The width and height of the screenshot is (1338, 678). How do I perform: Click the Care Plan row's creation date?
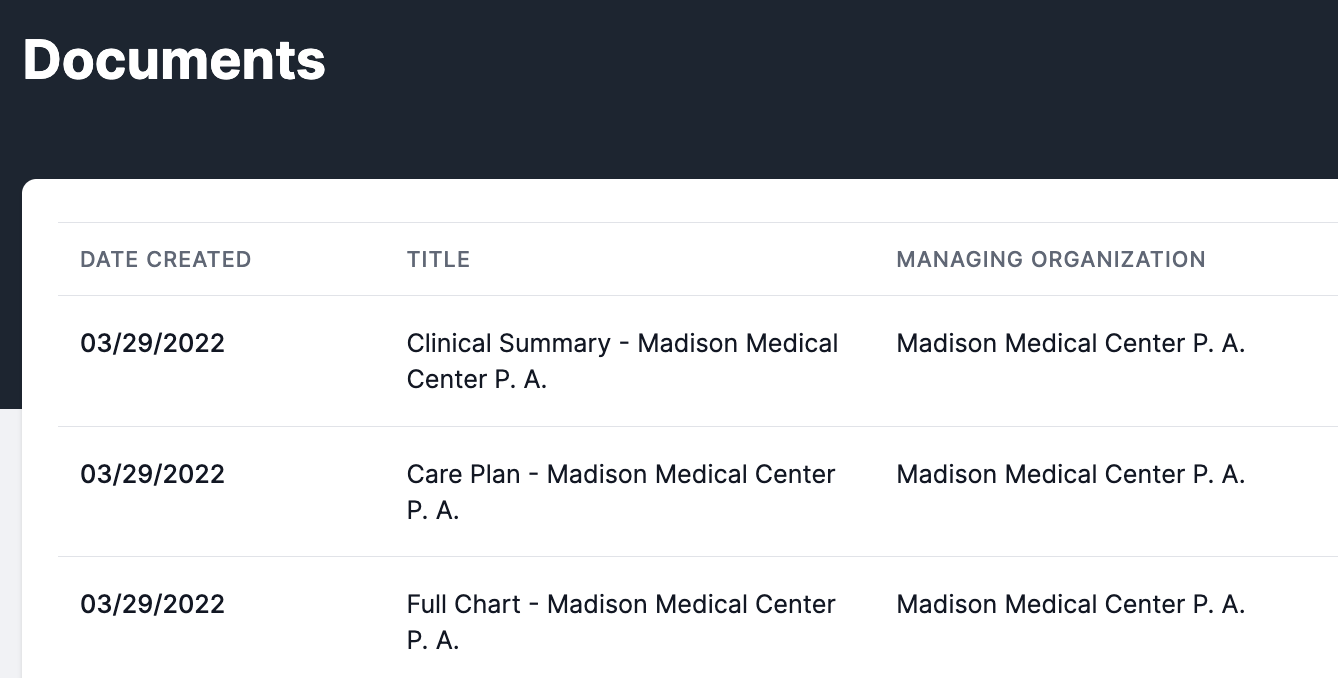[x=152, y=474]
